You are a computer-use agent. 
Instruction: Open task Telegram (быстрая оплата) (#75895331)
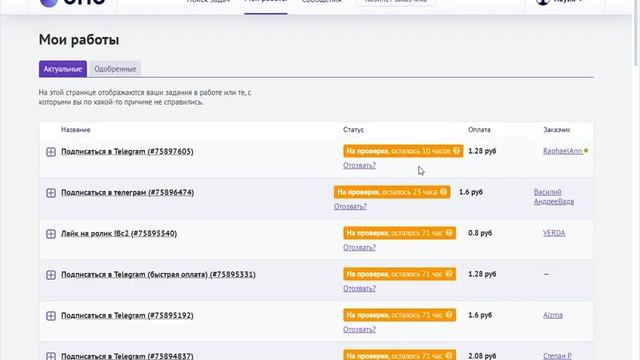click(158, 274)
